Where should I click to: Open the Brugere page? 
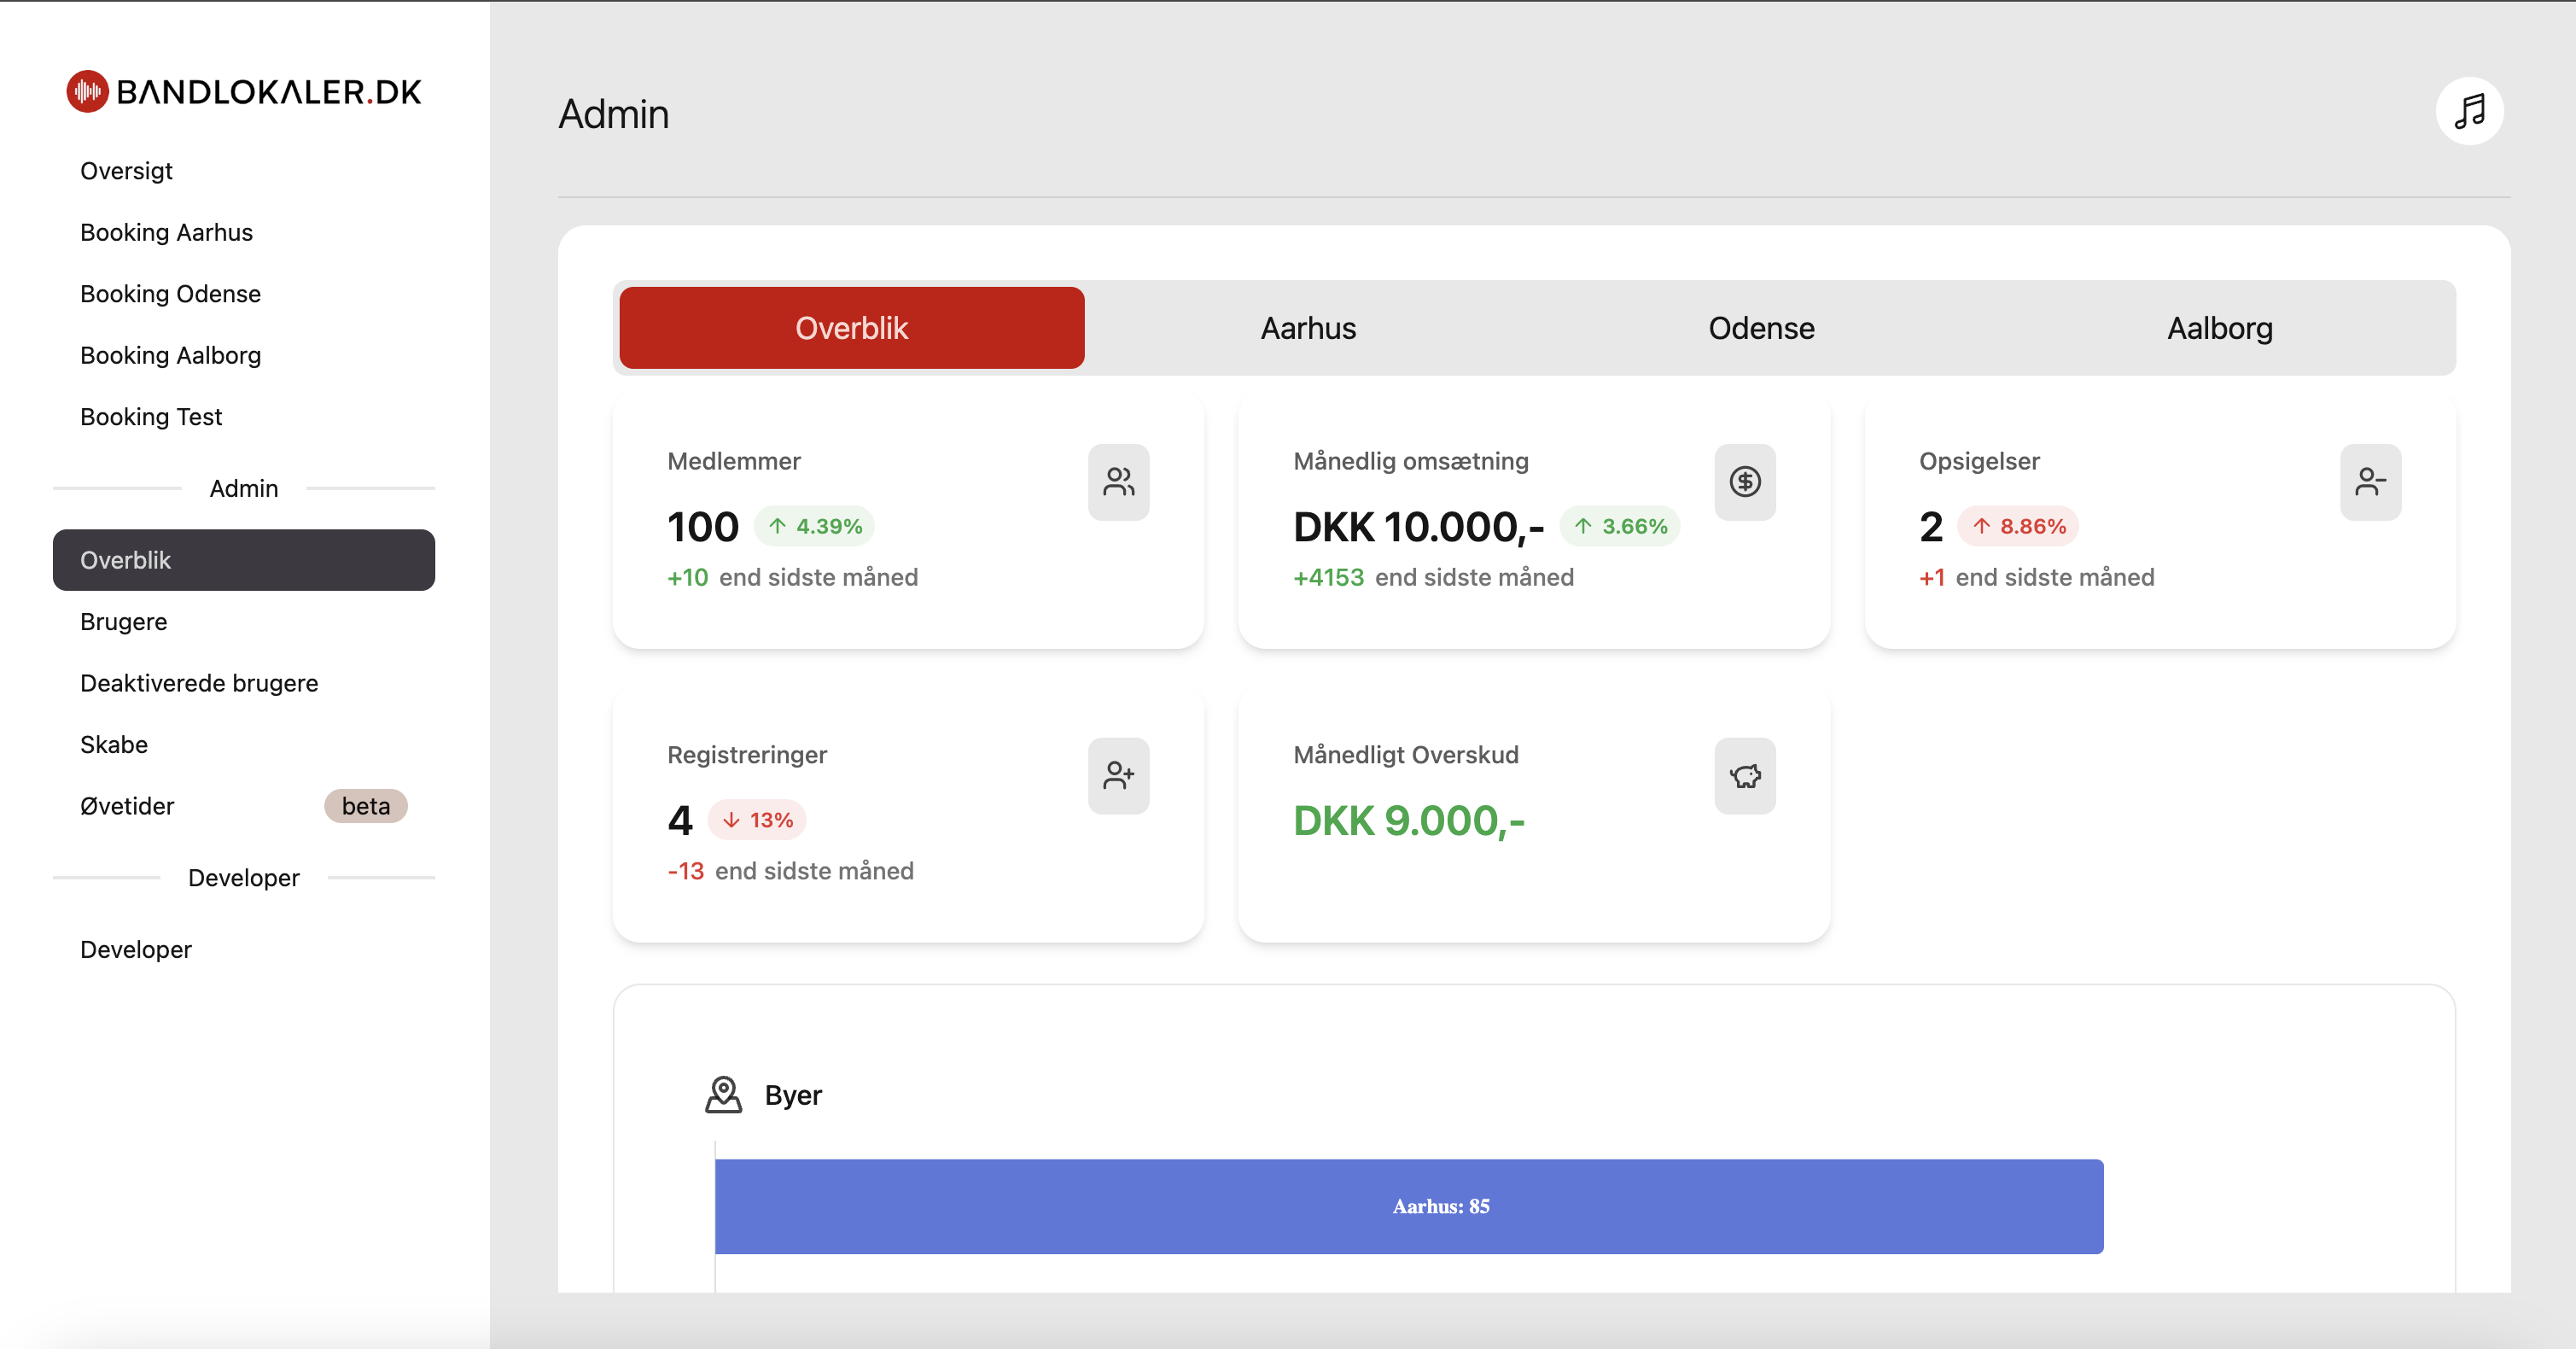[x=123, y=621]
